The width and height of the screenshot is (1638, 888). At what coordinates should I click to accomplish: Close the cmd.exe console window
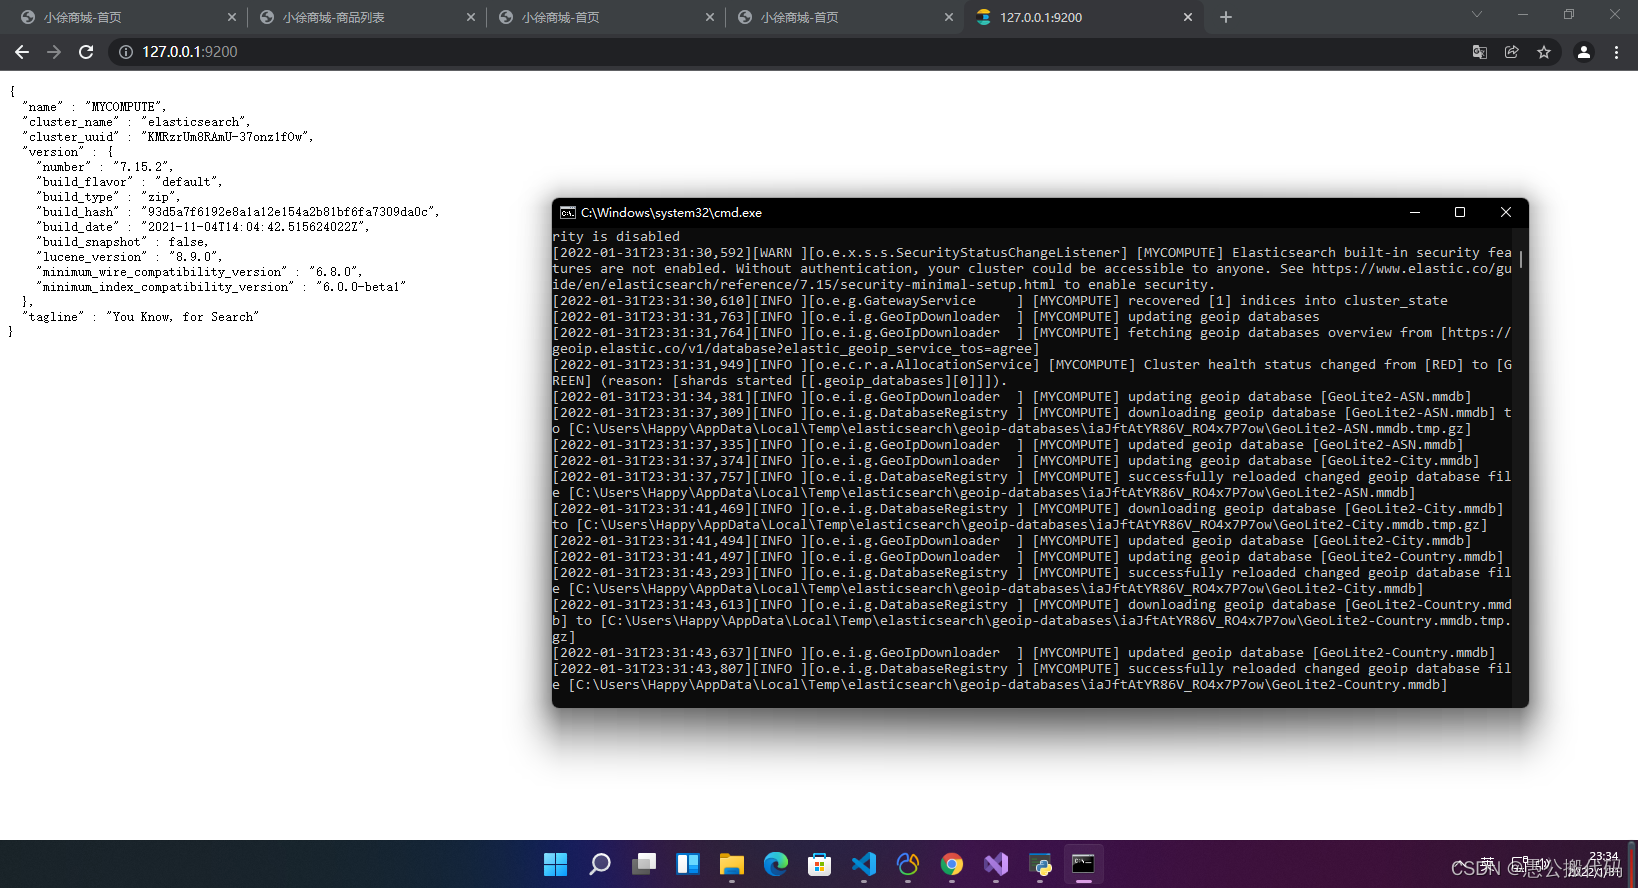point(1506,212)
